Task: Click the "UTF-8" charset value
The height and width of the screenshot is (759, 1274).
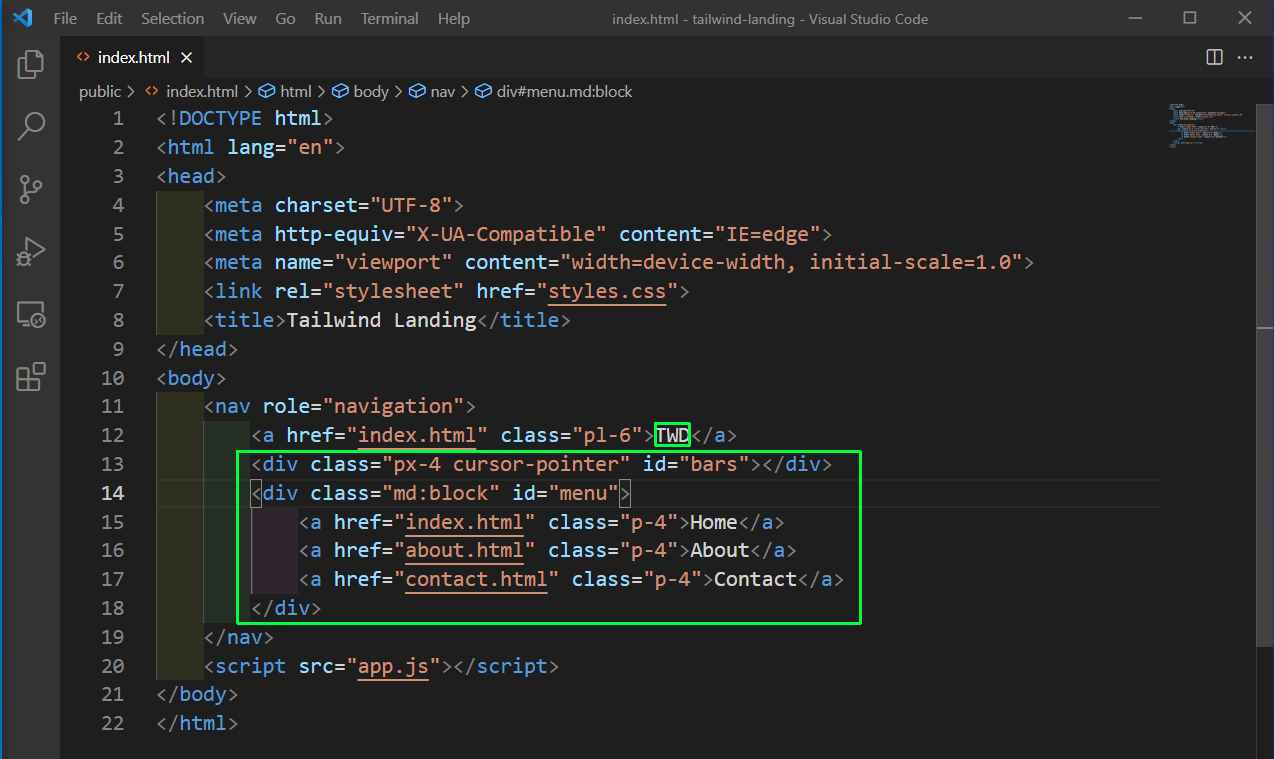Action: click(x=411, y=205)
